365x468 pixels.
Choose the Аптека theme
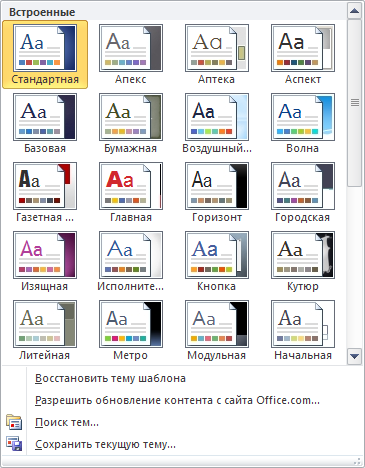pyautogui.click(x=217, y=55)
